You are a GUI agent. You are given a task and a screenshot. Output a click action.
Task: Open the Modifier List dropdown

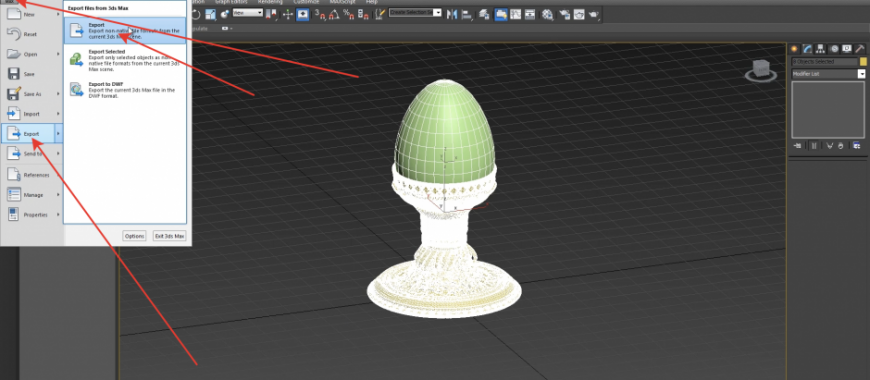click(828, 74)
